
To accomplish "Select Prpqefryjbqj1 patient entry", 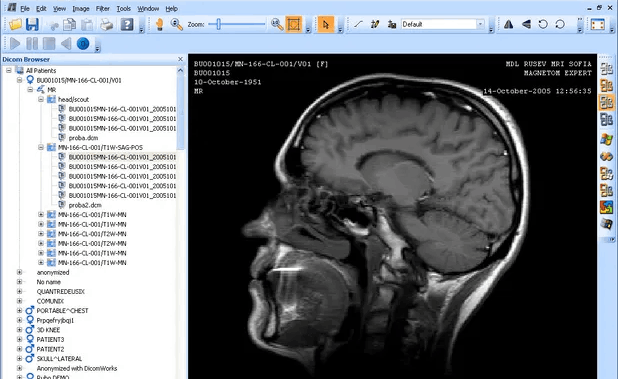I will coord(55,320).
